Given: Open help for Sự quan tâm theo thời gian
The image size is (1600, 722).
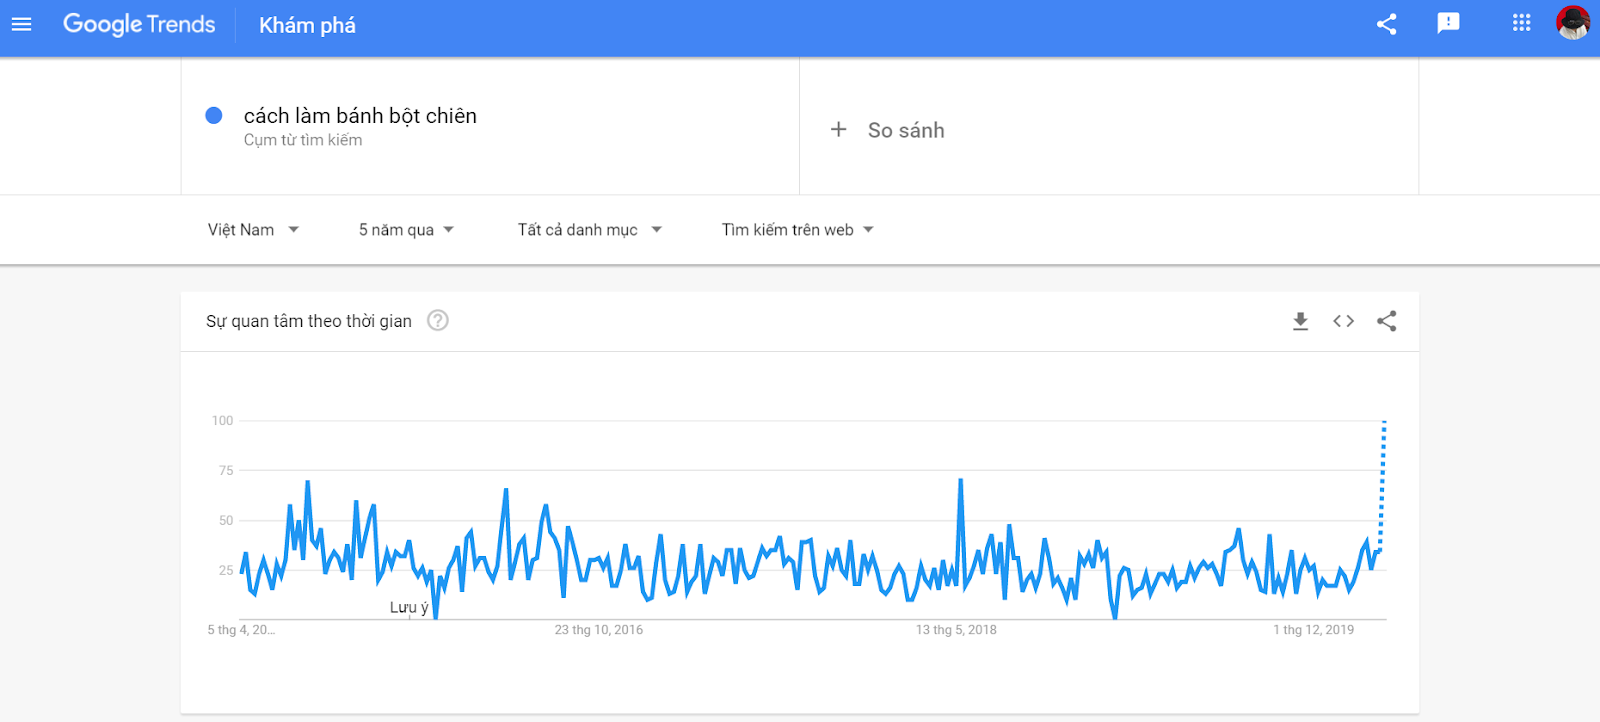Looking at the screenshot, I should click(438, 321).
